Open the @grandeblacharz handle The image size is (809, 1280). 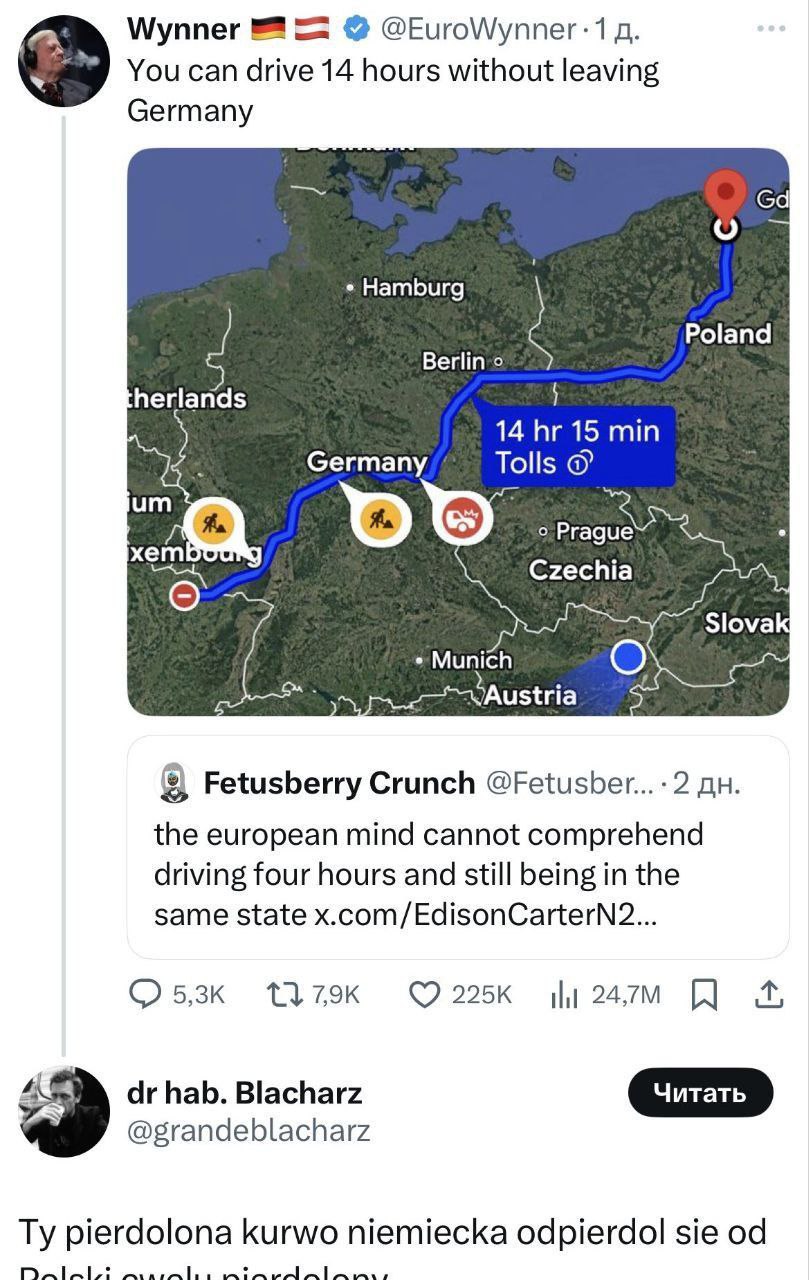pos(248,1131)
